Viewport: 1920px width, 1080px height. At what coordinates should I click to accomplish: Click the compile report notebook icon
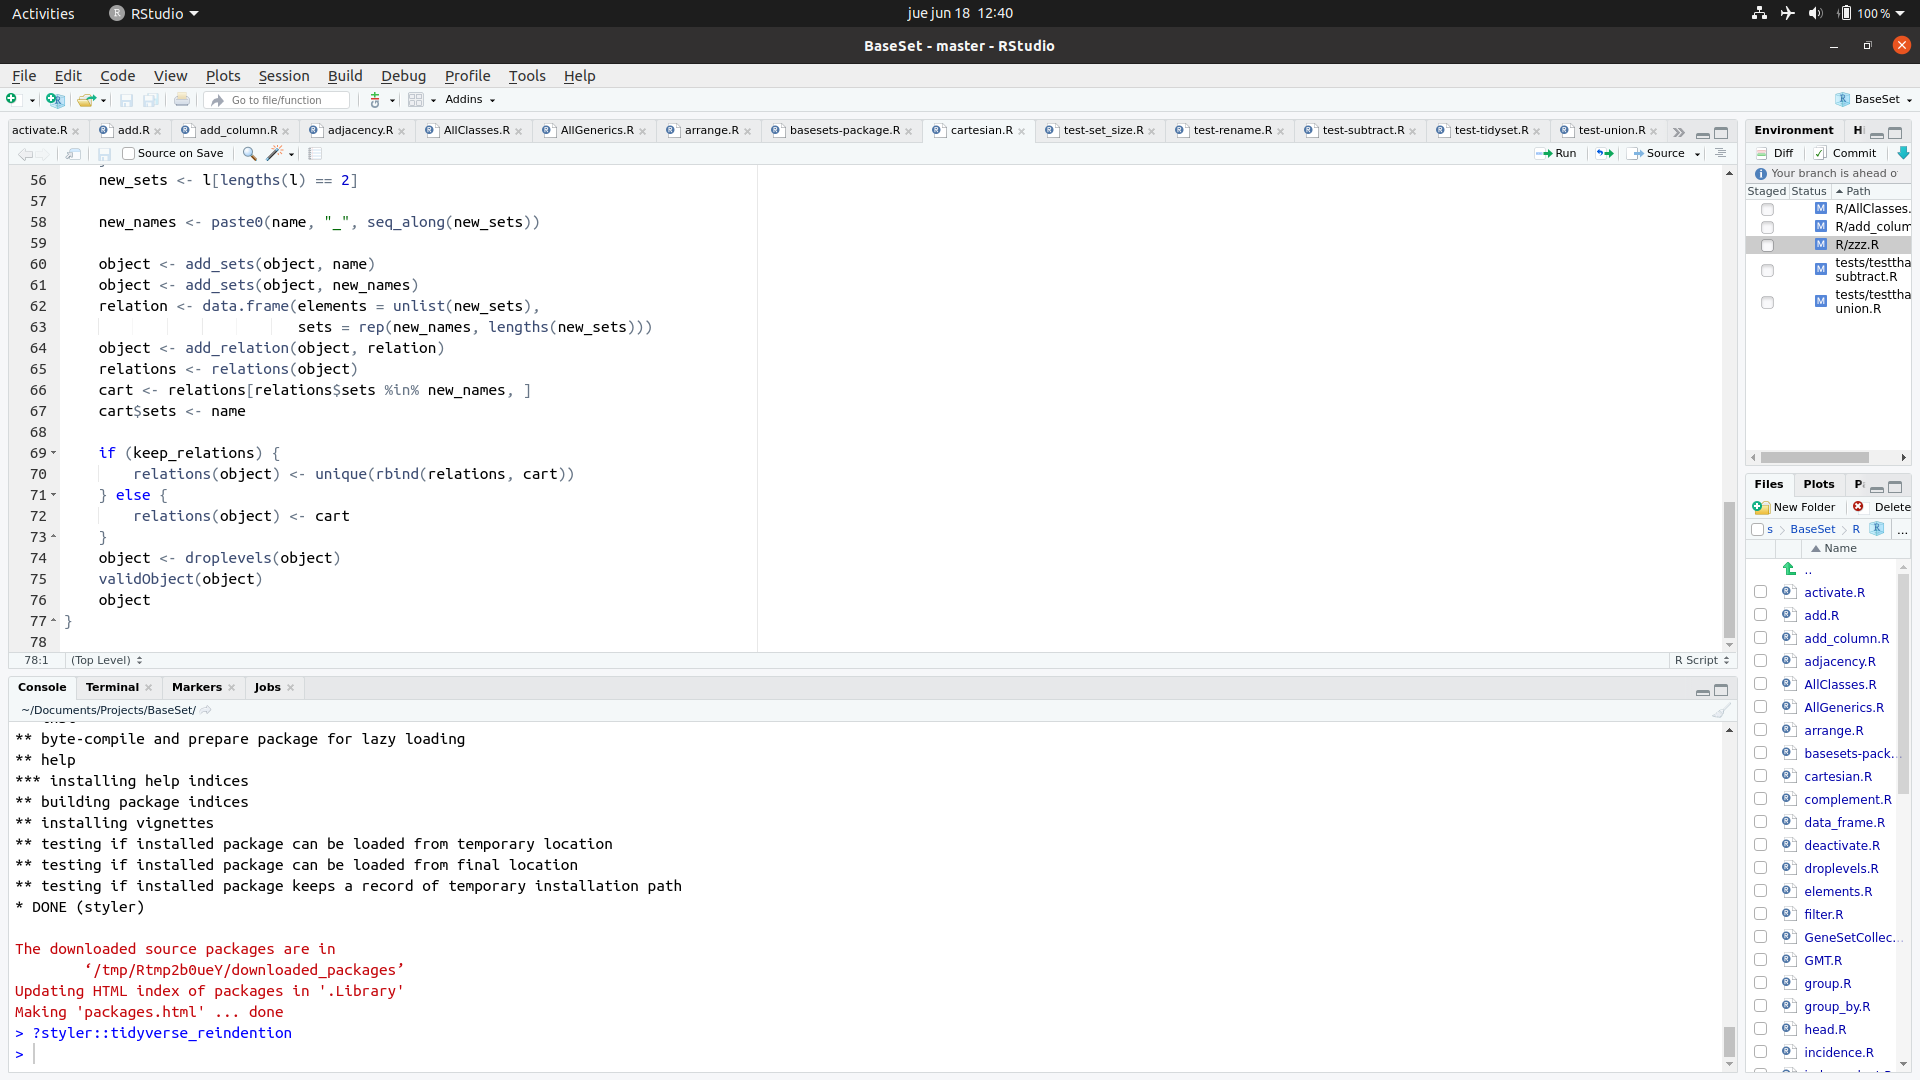point(315,153)
